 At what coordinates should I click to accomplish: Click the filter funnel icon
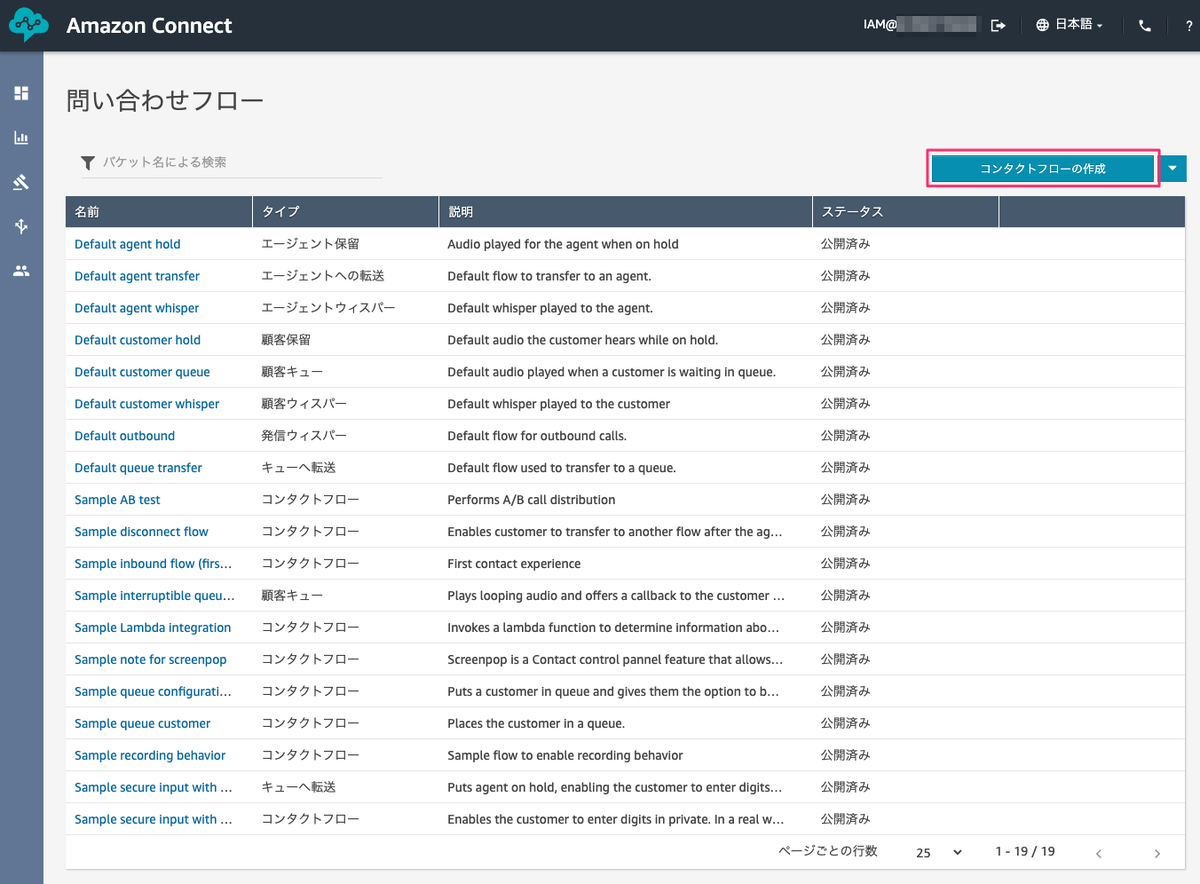88,162
